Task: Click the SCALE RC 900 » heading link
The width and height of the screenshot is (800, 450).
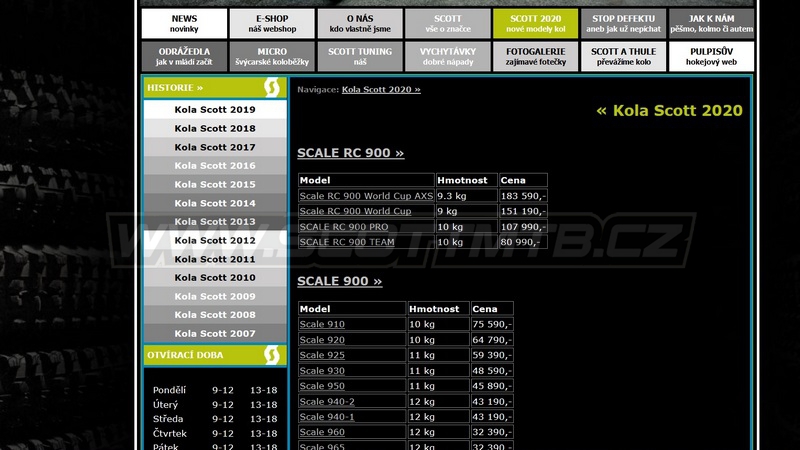Action: (x=350, y=153)
